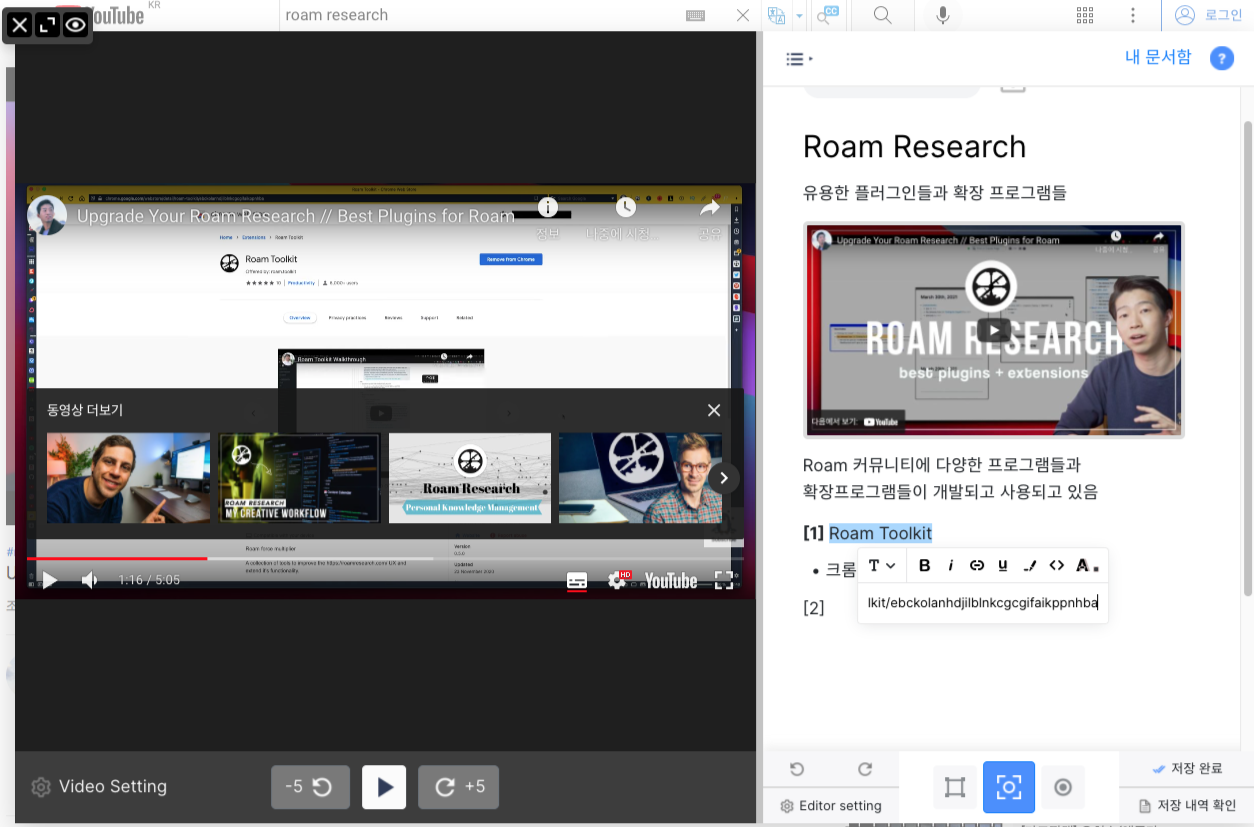Open the dropdown arrow next to translate icon
The width and height of the screenshot is (1254, 827).
tap(799, 15)
